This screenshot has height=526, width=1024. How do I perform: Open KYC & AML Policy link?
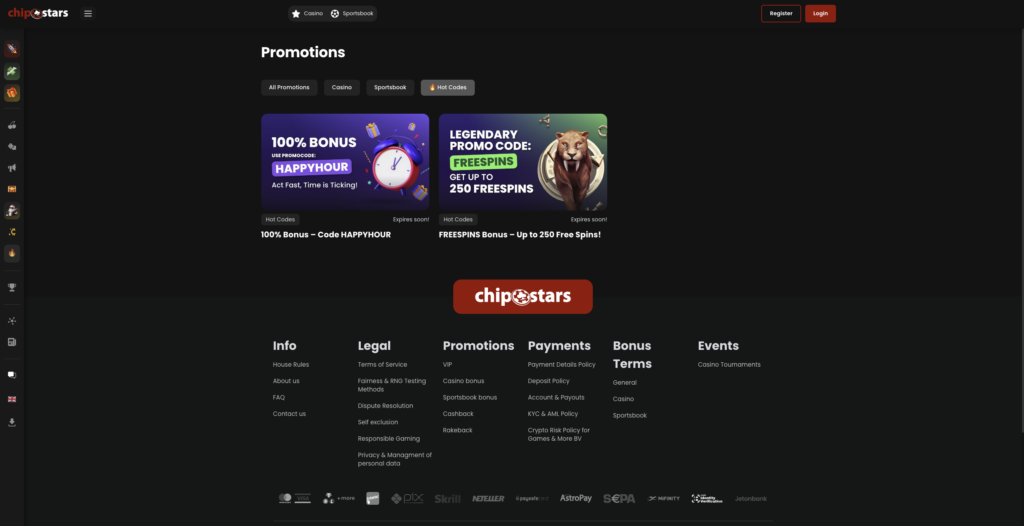click(553, 414)
